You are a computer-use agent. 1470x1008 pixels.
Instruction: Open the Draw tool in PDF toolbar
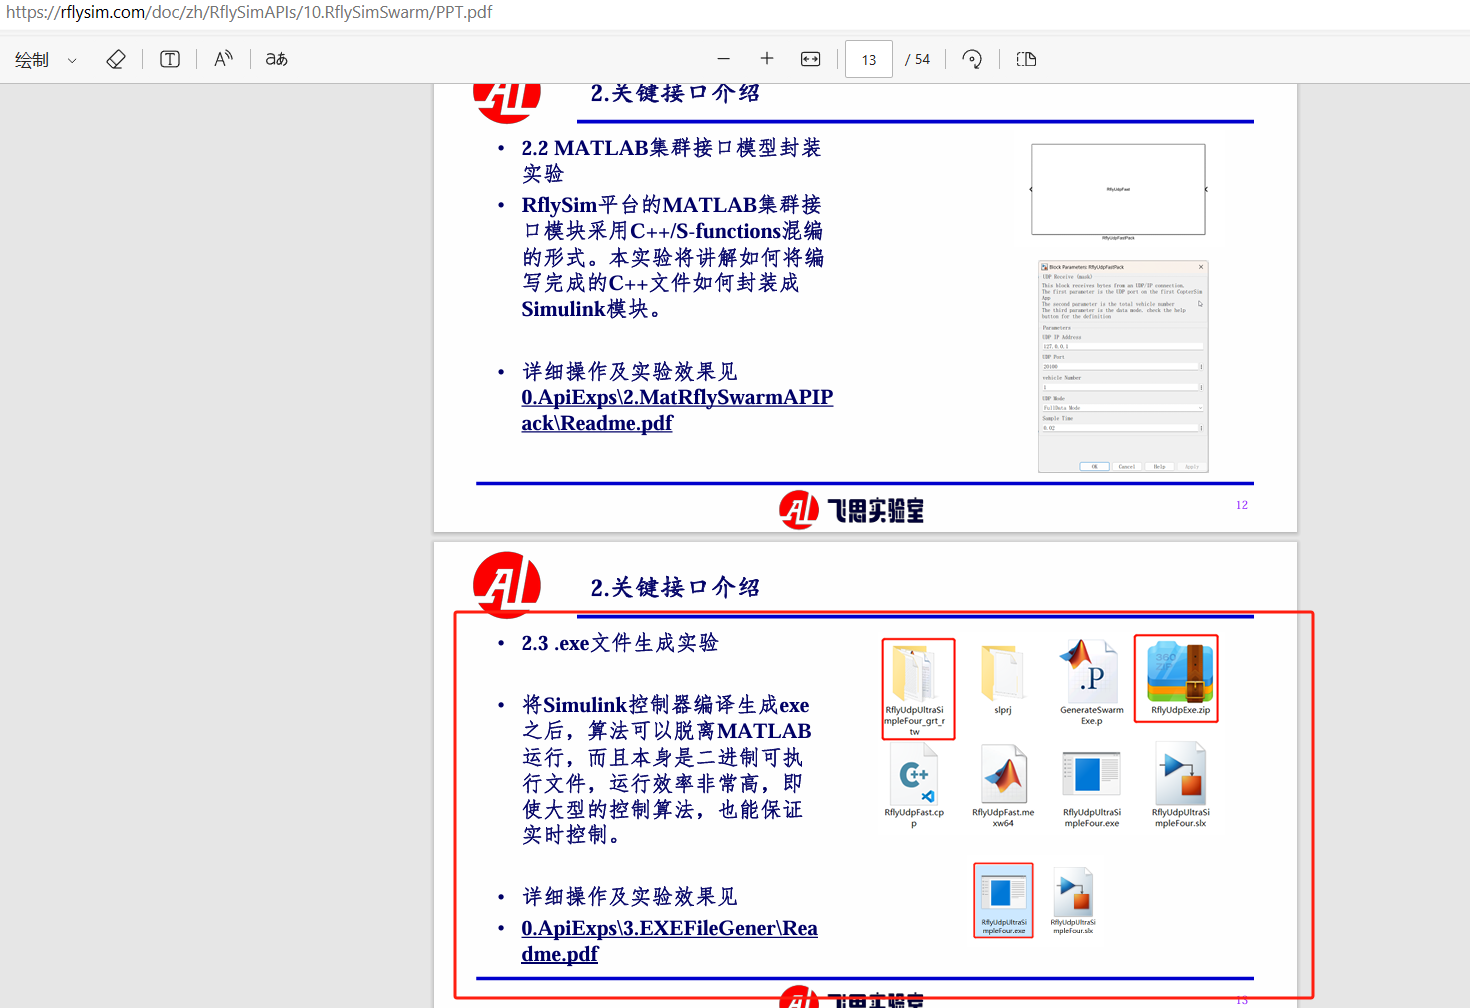pos(32,60)
